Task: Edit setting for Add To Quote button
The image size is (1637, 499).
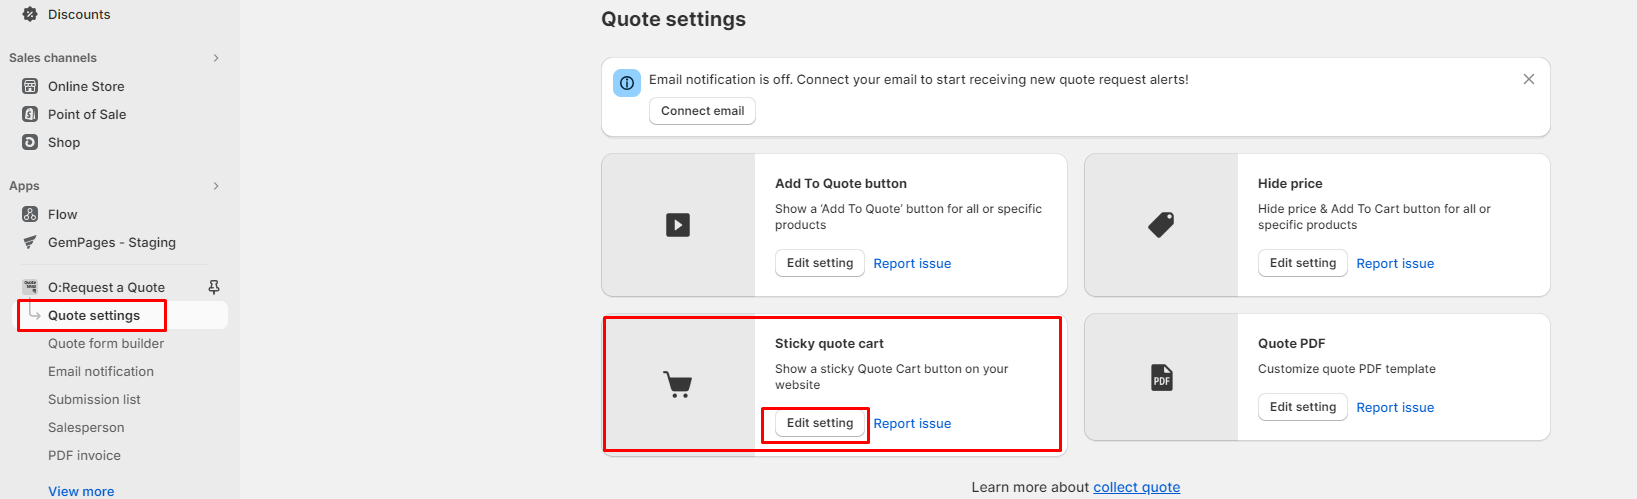Action: 820,263
